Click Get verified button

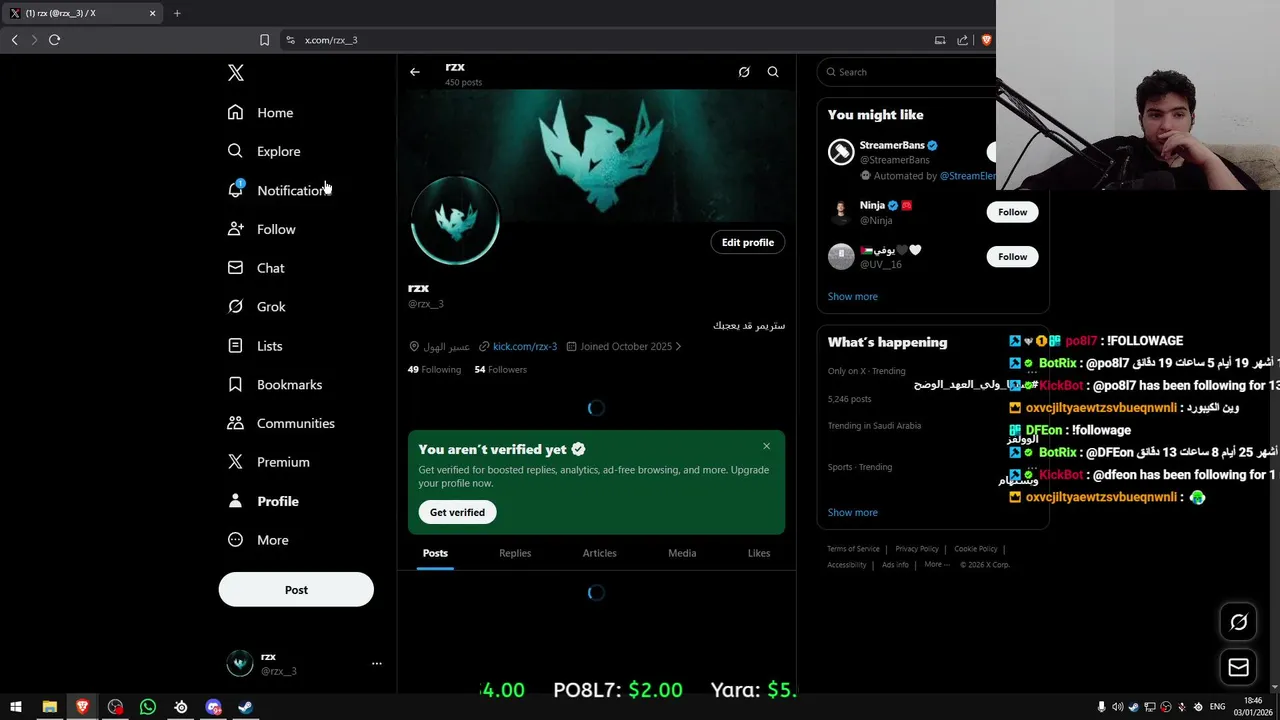click(457, 512)
